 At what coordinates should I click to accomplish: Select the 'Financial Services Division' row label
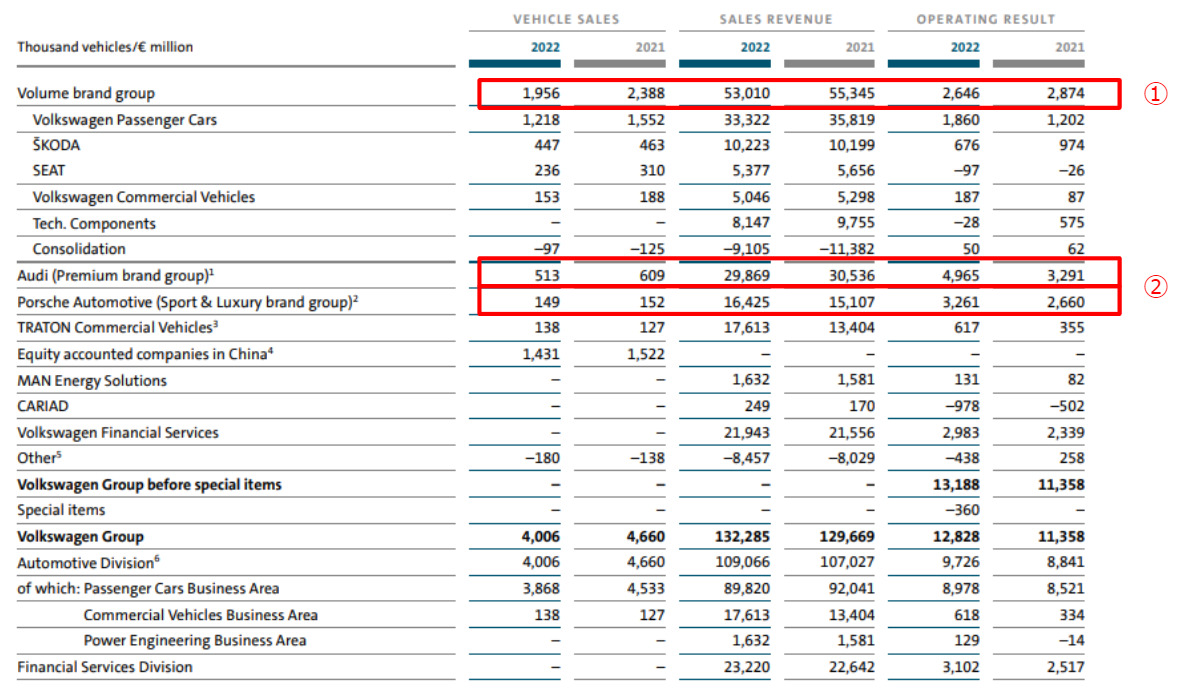(105, 667)
